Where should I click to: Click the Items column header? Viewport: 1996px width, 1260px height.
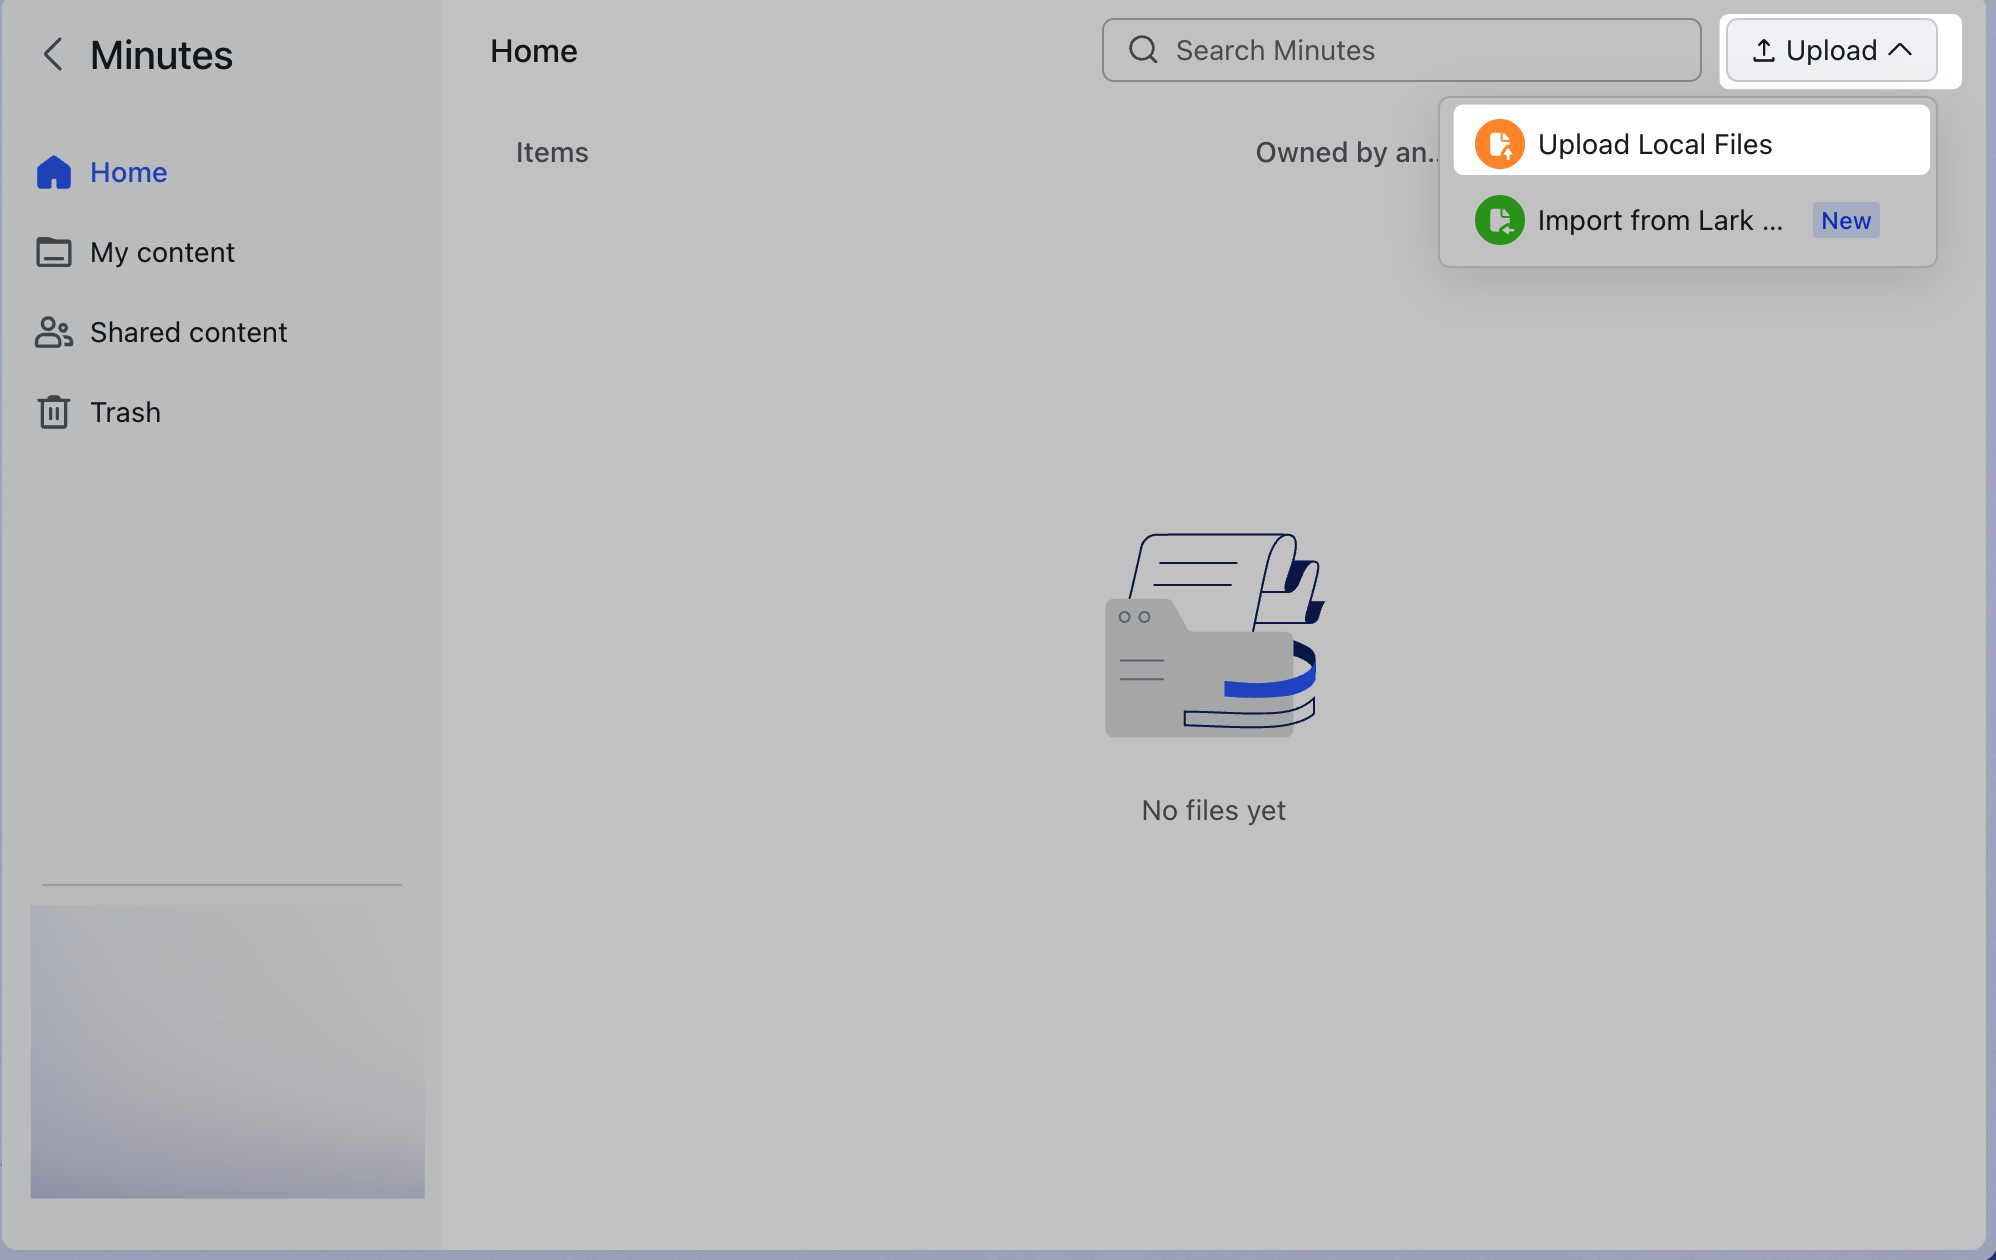[x=552, y=152]
